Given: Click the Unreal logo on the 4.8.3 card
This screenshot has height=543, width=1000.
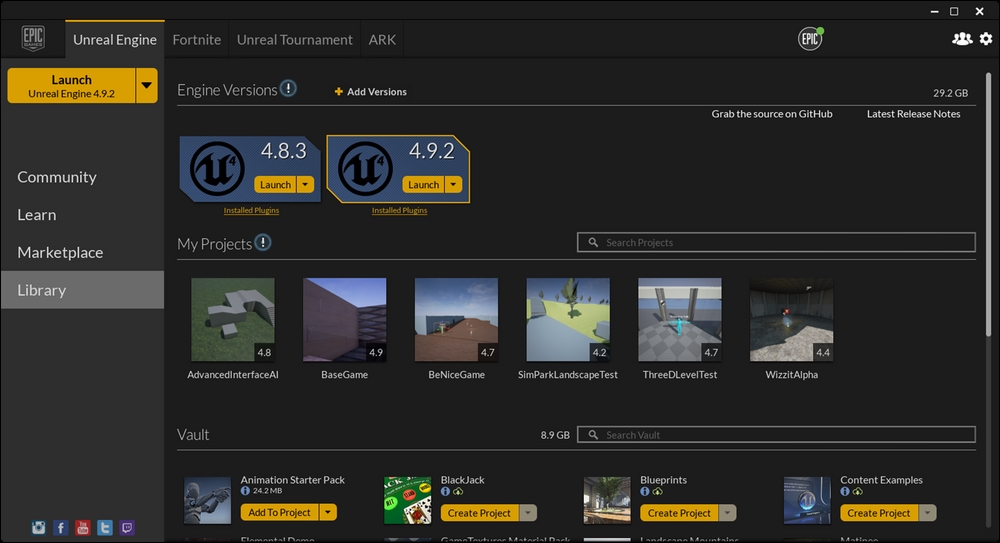Looking at the screenshot, I should (217, 168).
